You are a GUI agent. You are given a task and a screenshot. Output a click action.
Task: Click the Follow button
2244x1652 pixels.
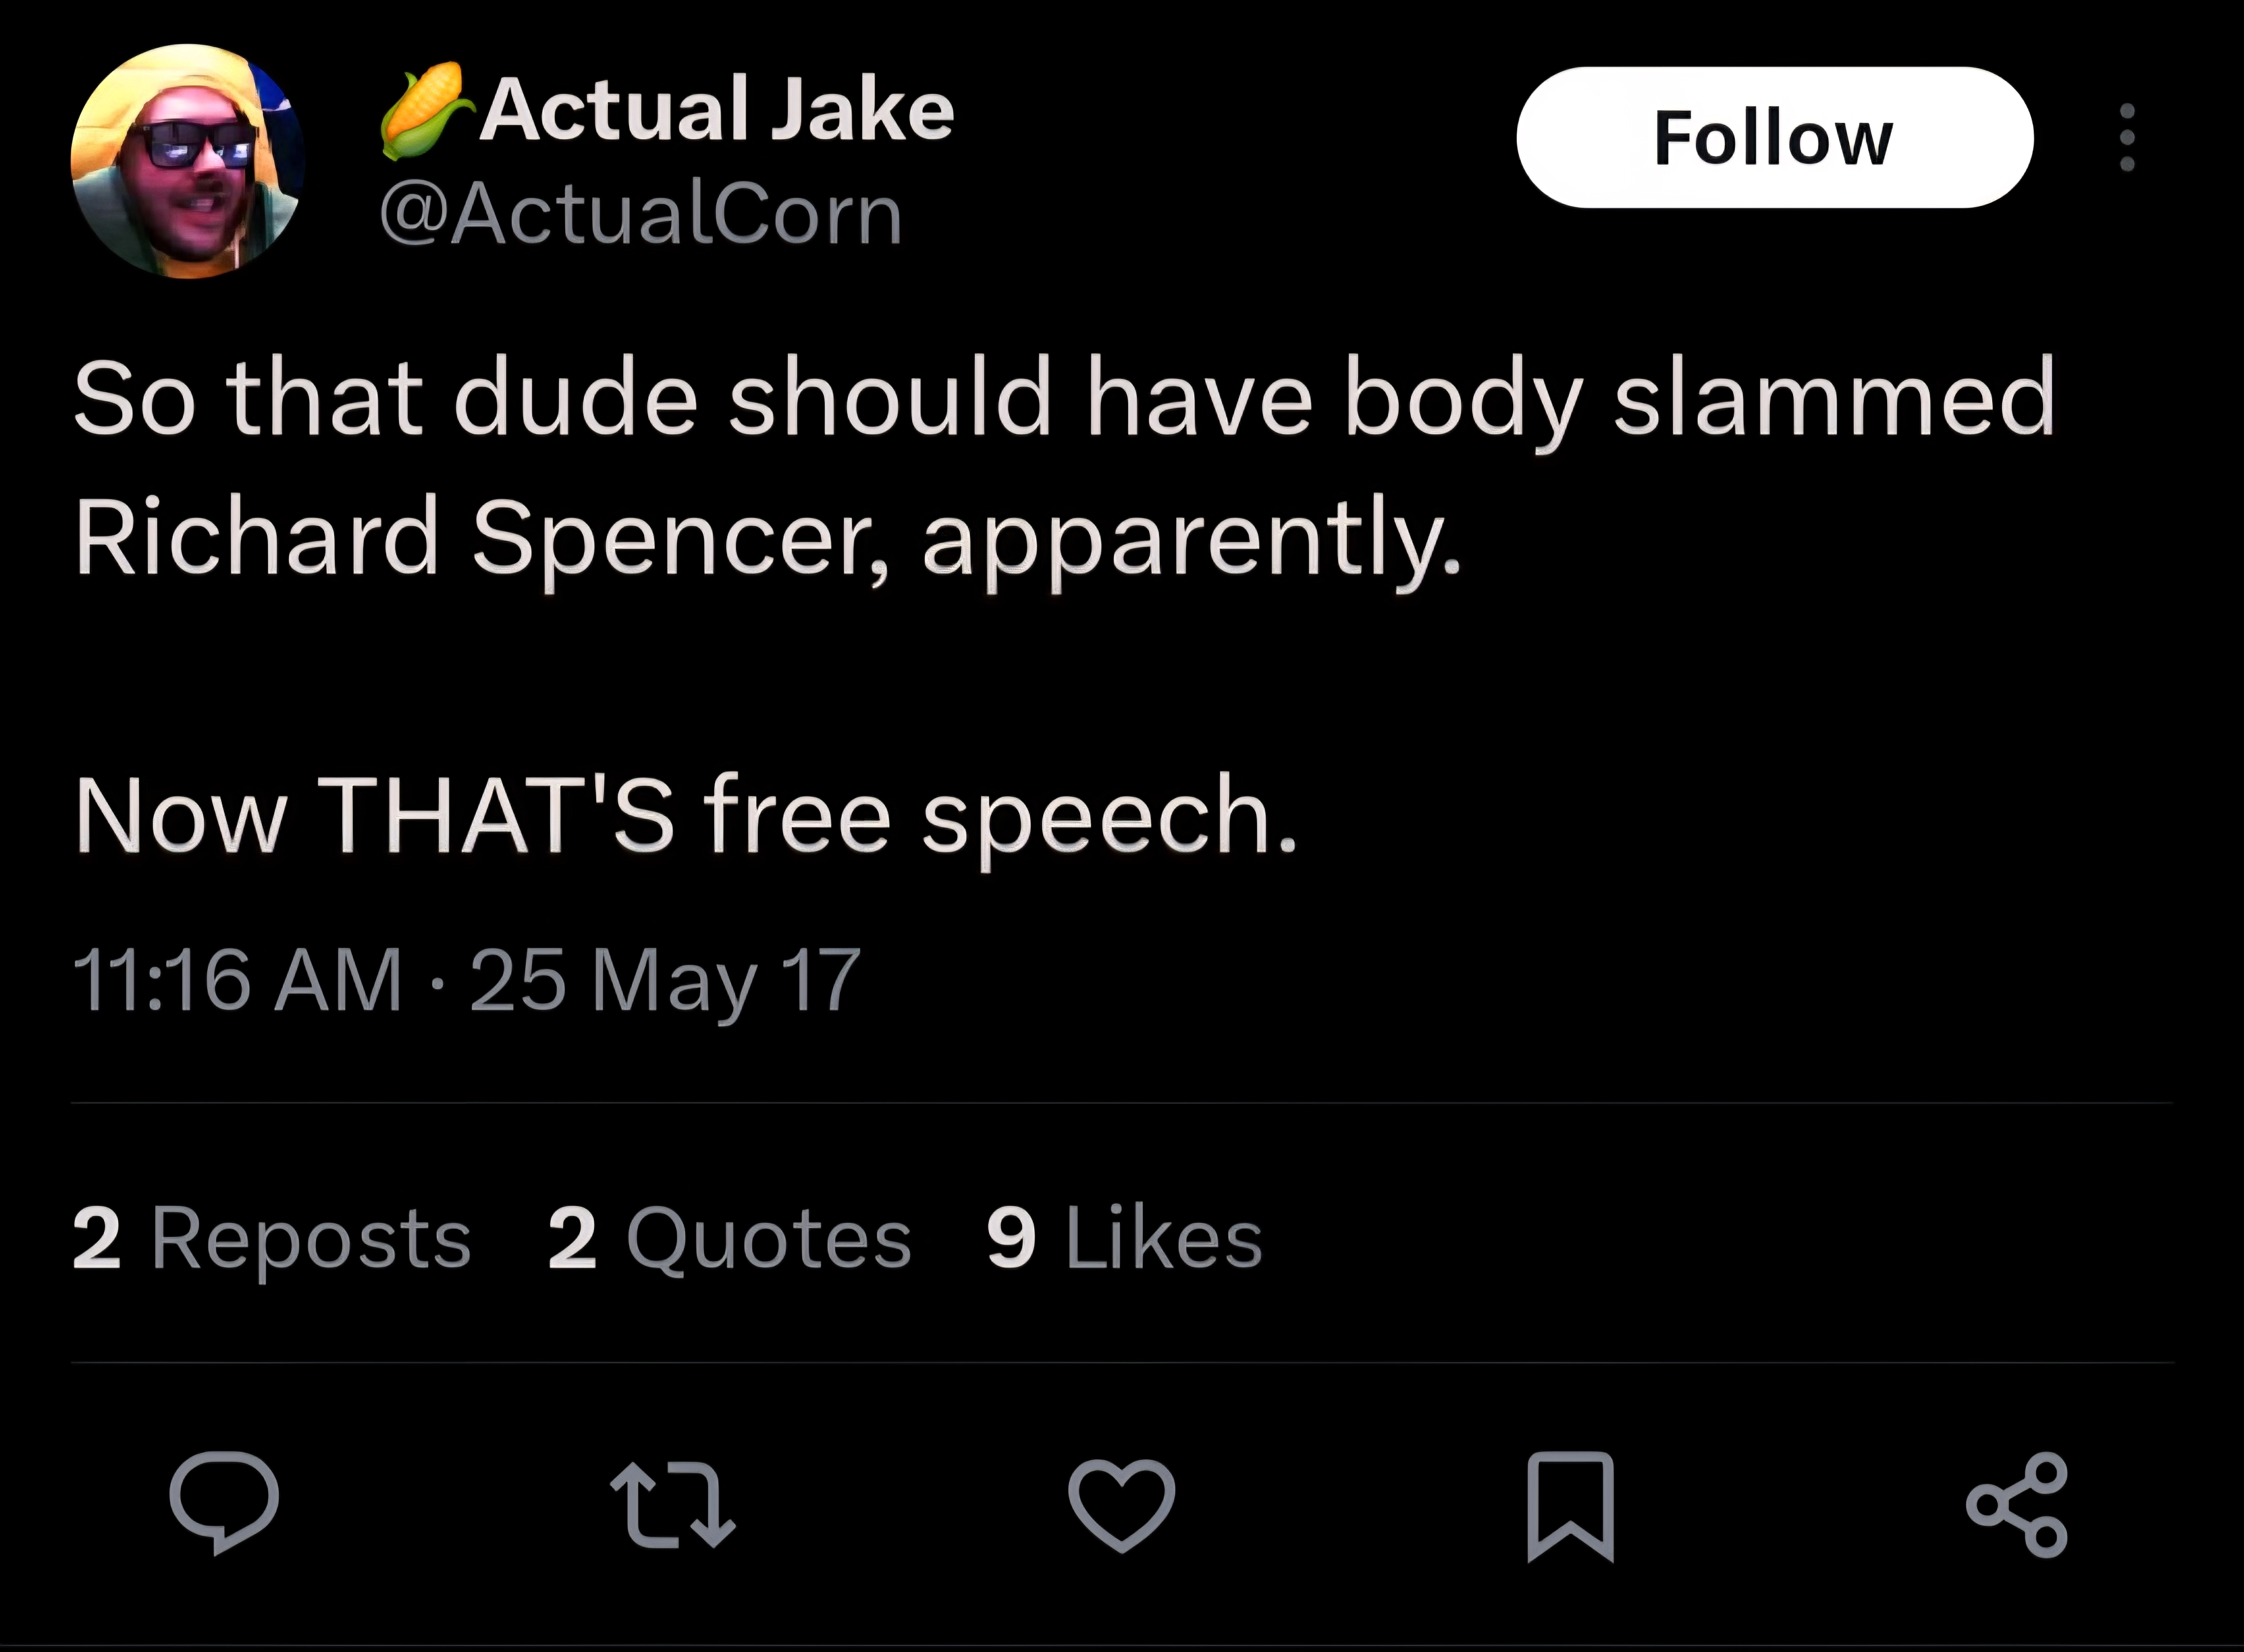1774,137
